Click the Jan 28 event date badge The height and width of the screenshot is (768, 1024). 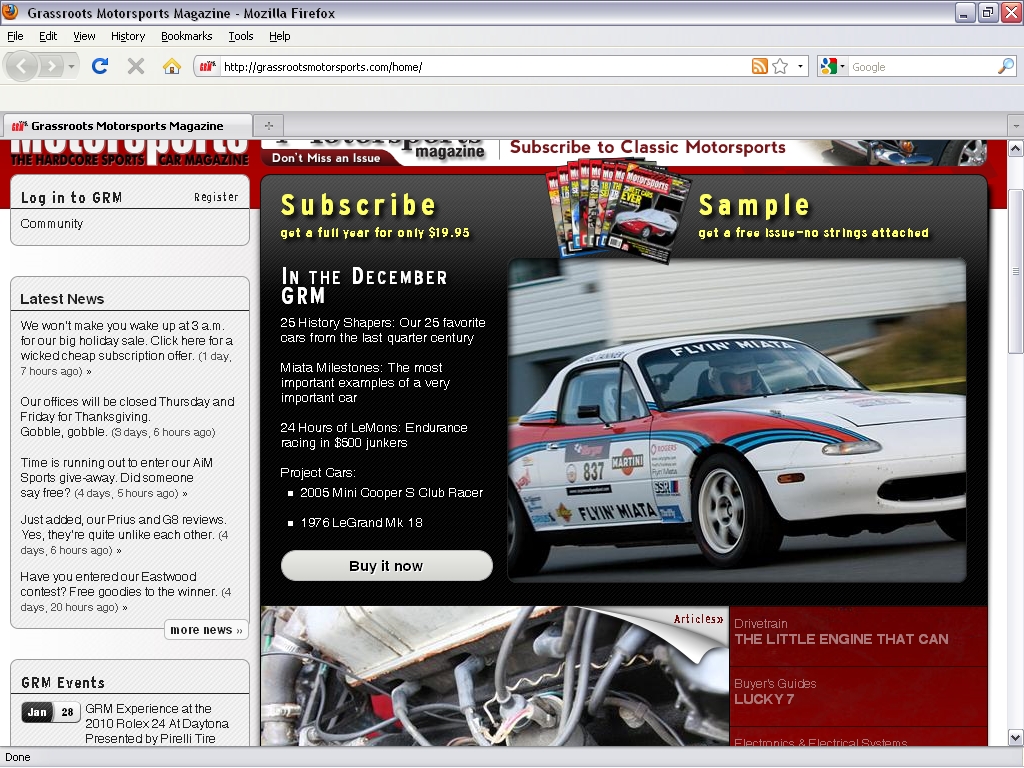tap(51, 712)
